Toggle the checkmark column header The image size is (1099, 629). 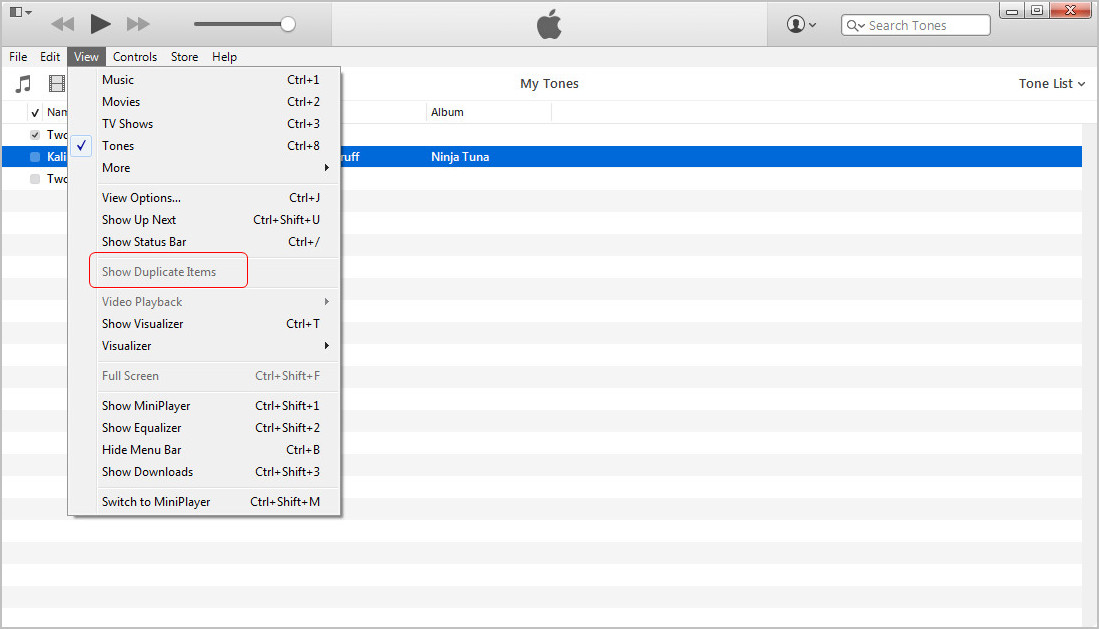click(35, 112)
